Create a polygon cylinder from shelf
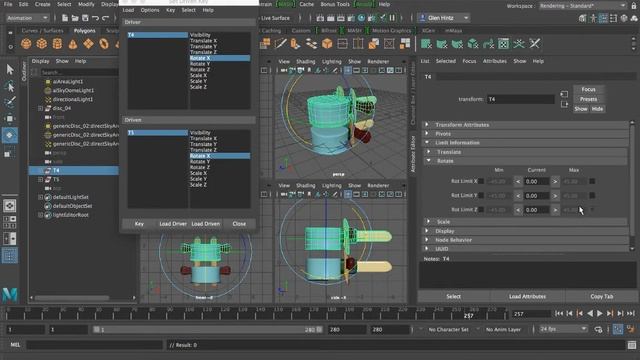The image size is (640, 360). [57, 44]
